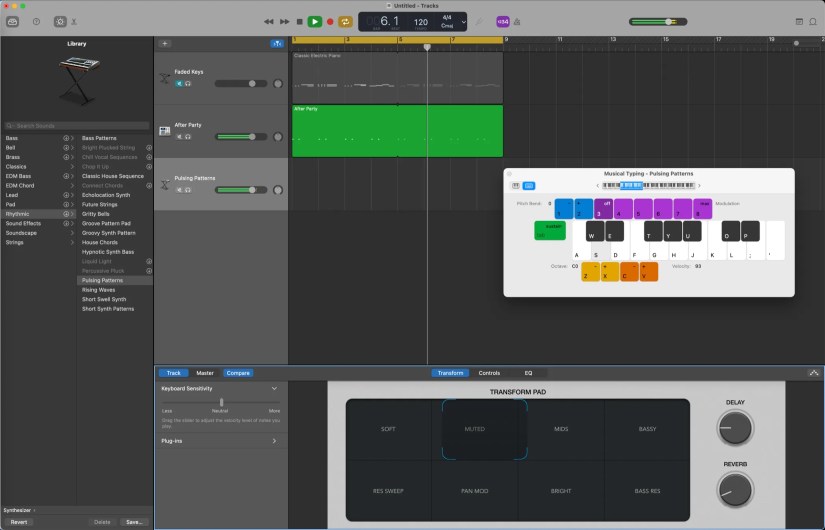Download the Liquid Light patch icon
Image resolution: width=825 pixels, height=530 pixels.
(149, 261)
